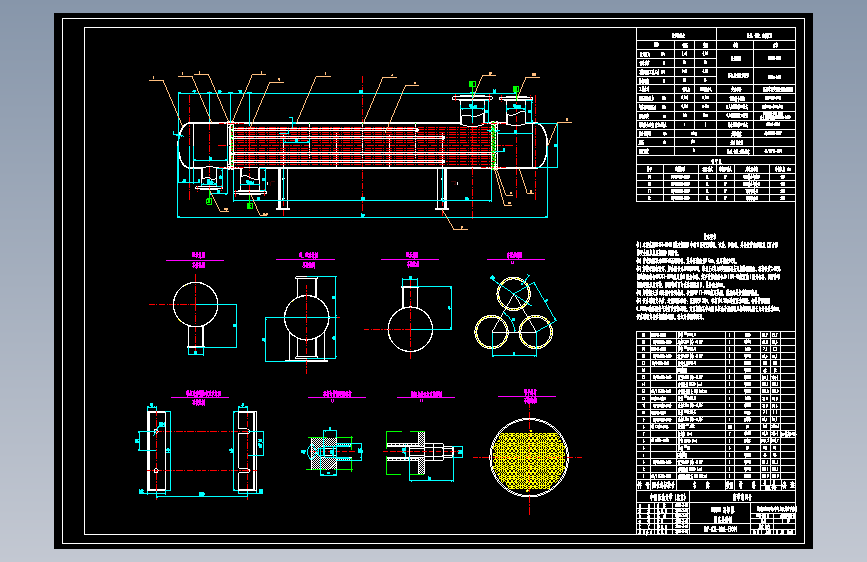This screenshot has width=867, height=562.
Task: Select the tie rod detail view with green brackets
Action: 424,455
